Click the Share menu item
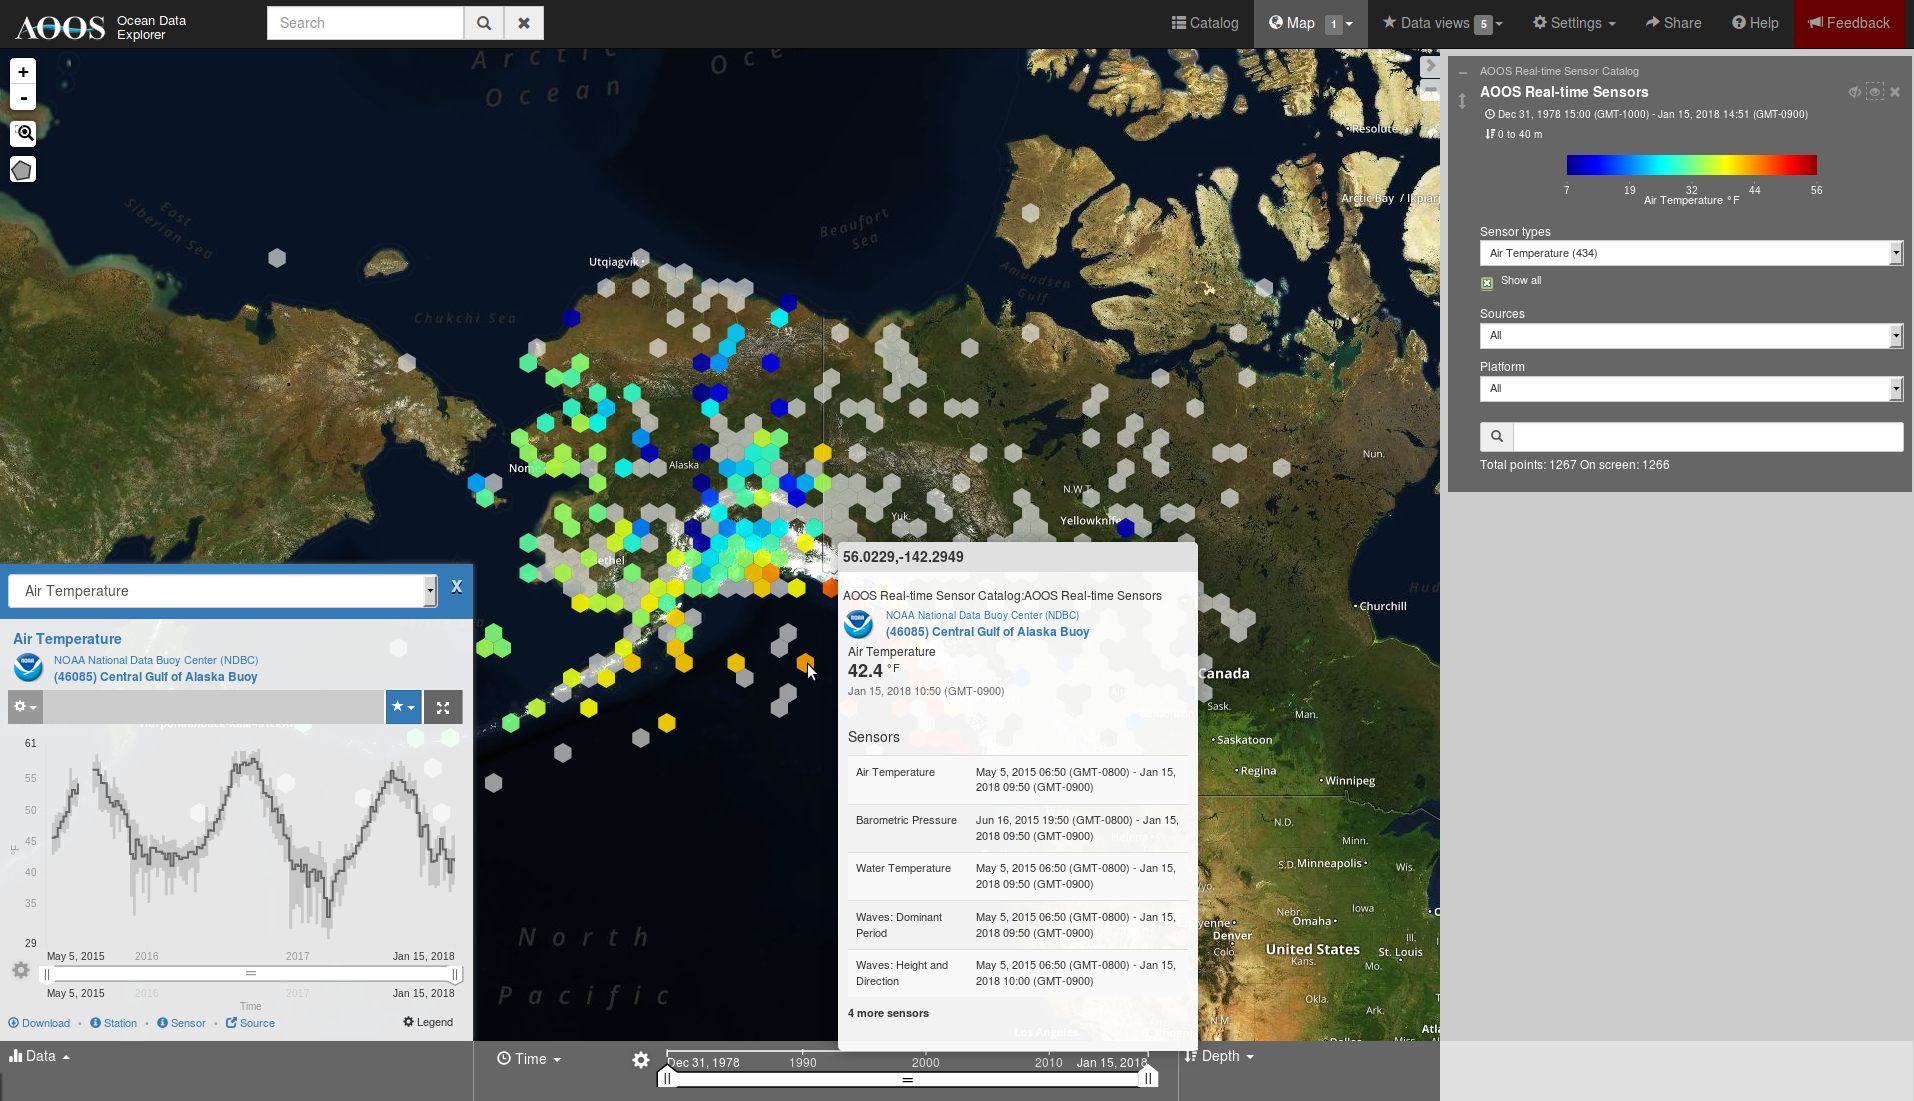 pos(1674,23)
